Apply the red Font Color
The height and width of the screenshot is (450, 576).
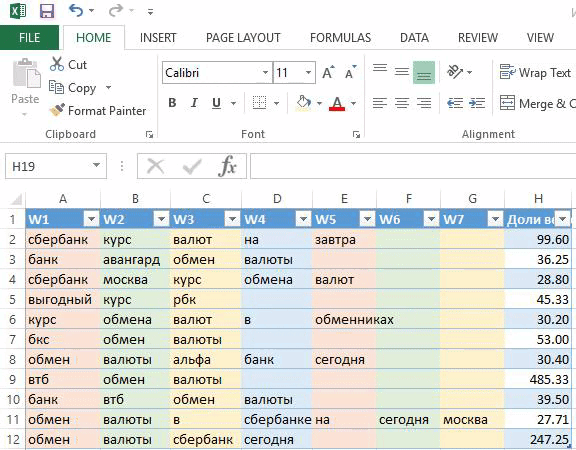point(337,104)
